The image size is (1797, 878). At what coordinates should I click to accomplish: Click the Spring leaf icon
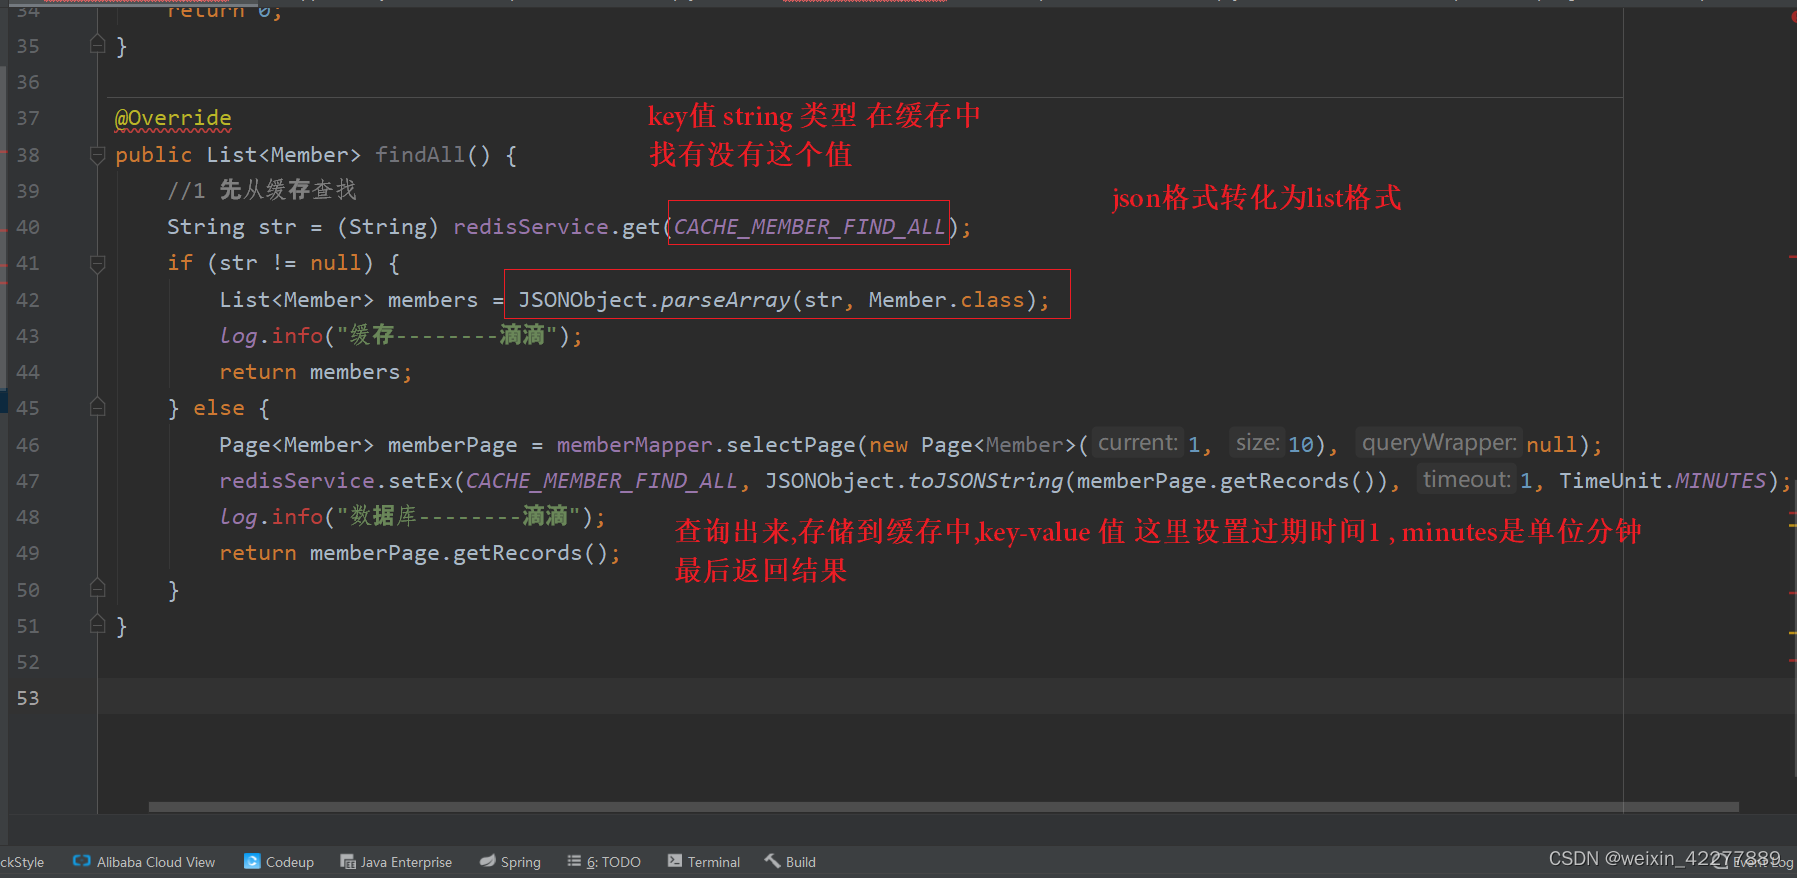(487, 861)
